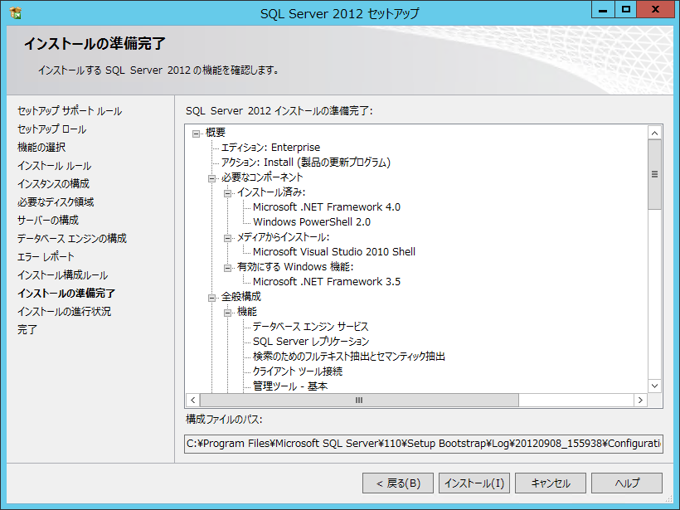Select the セットアップ サポート ルール step

click(69, 111)
